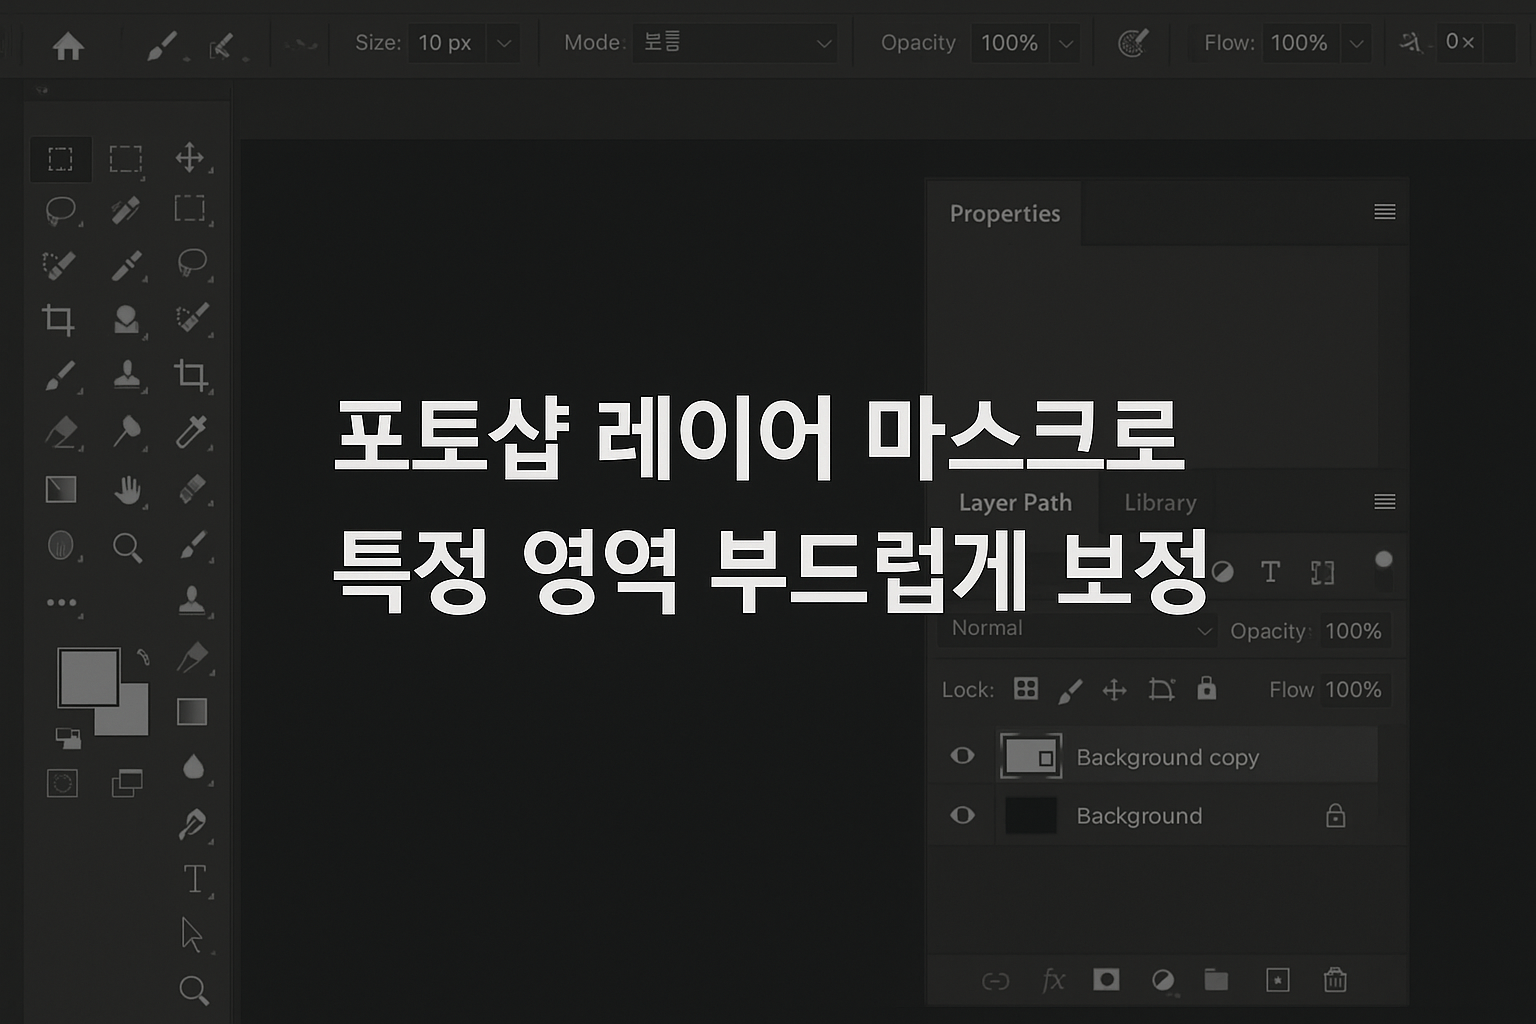Add a layer style with fx
This screenshot has height=1024, width=1536.
[x=1053, y=980]
